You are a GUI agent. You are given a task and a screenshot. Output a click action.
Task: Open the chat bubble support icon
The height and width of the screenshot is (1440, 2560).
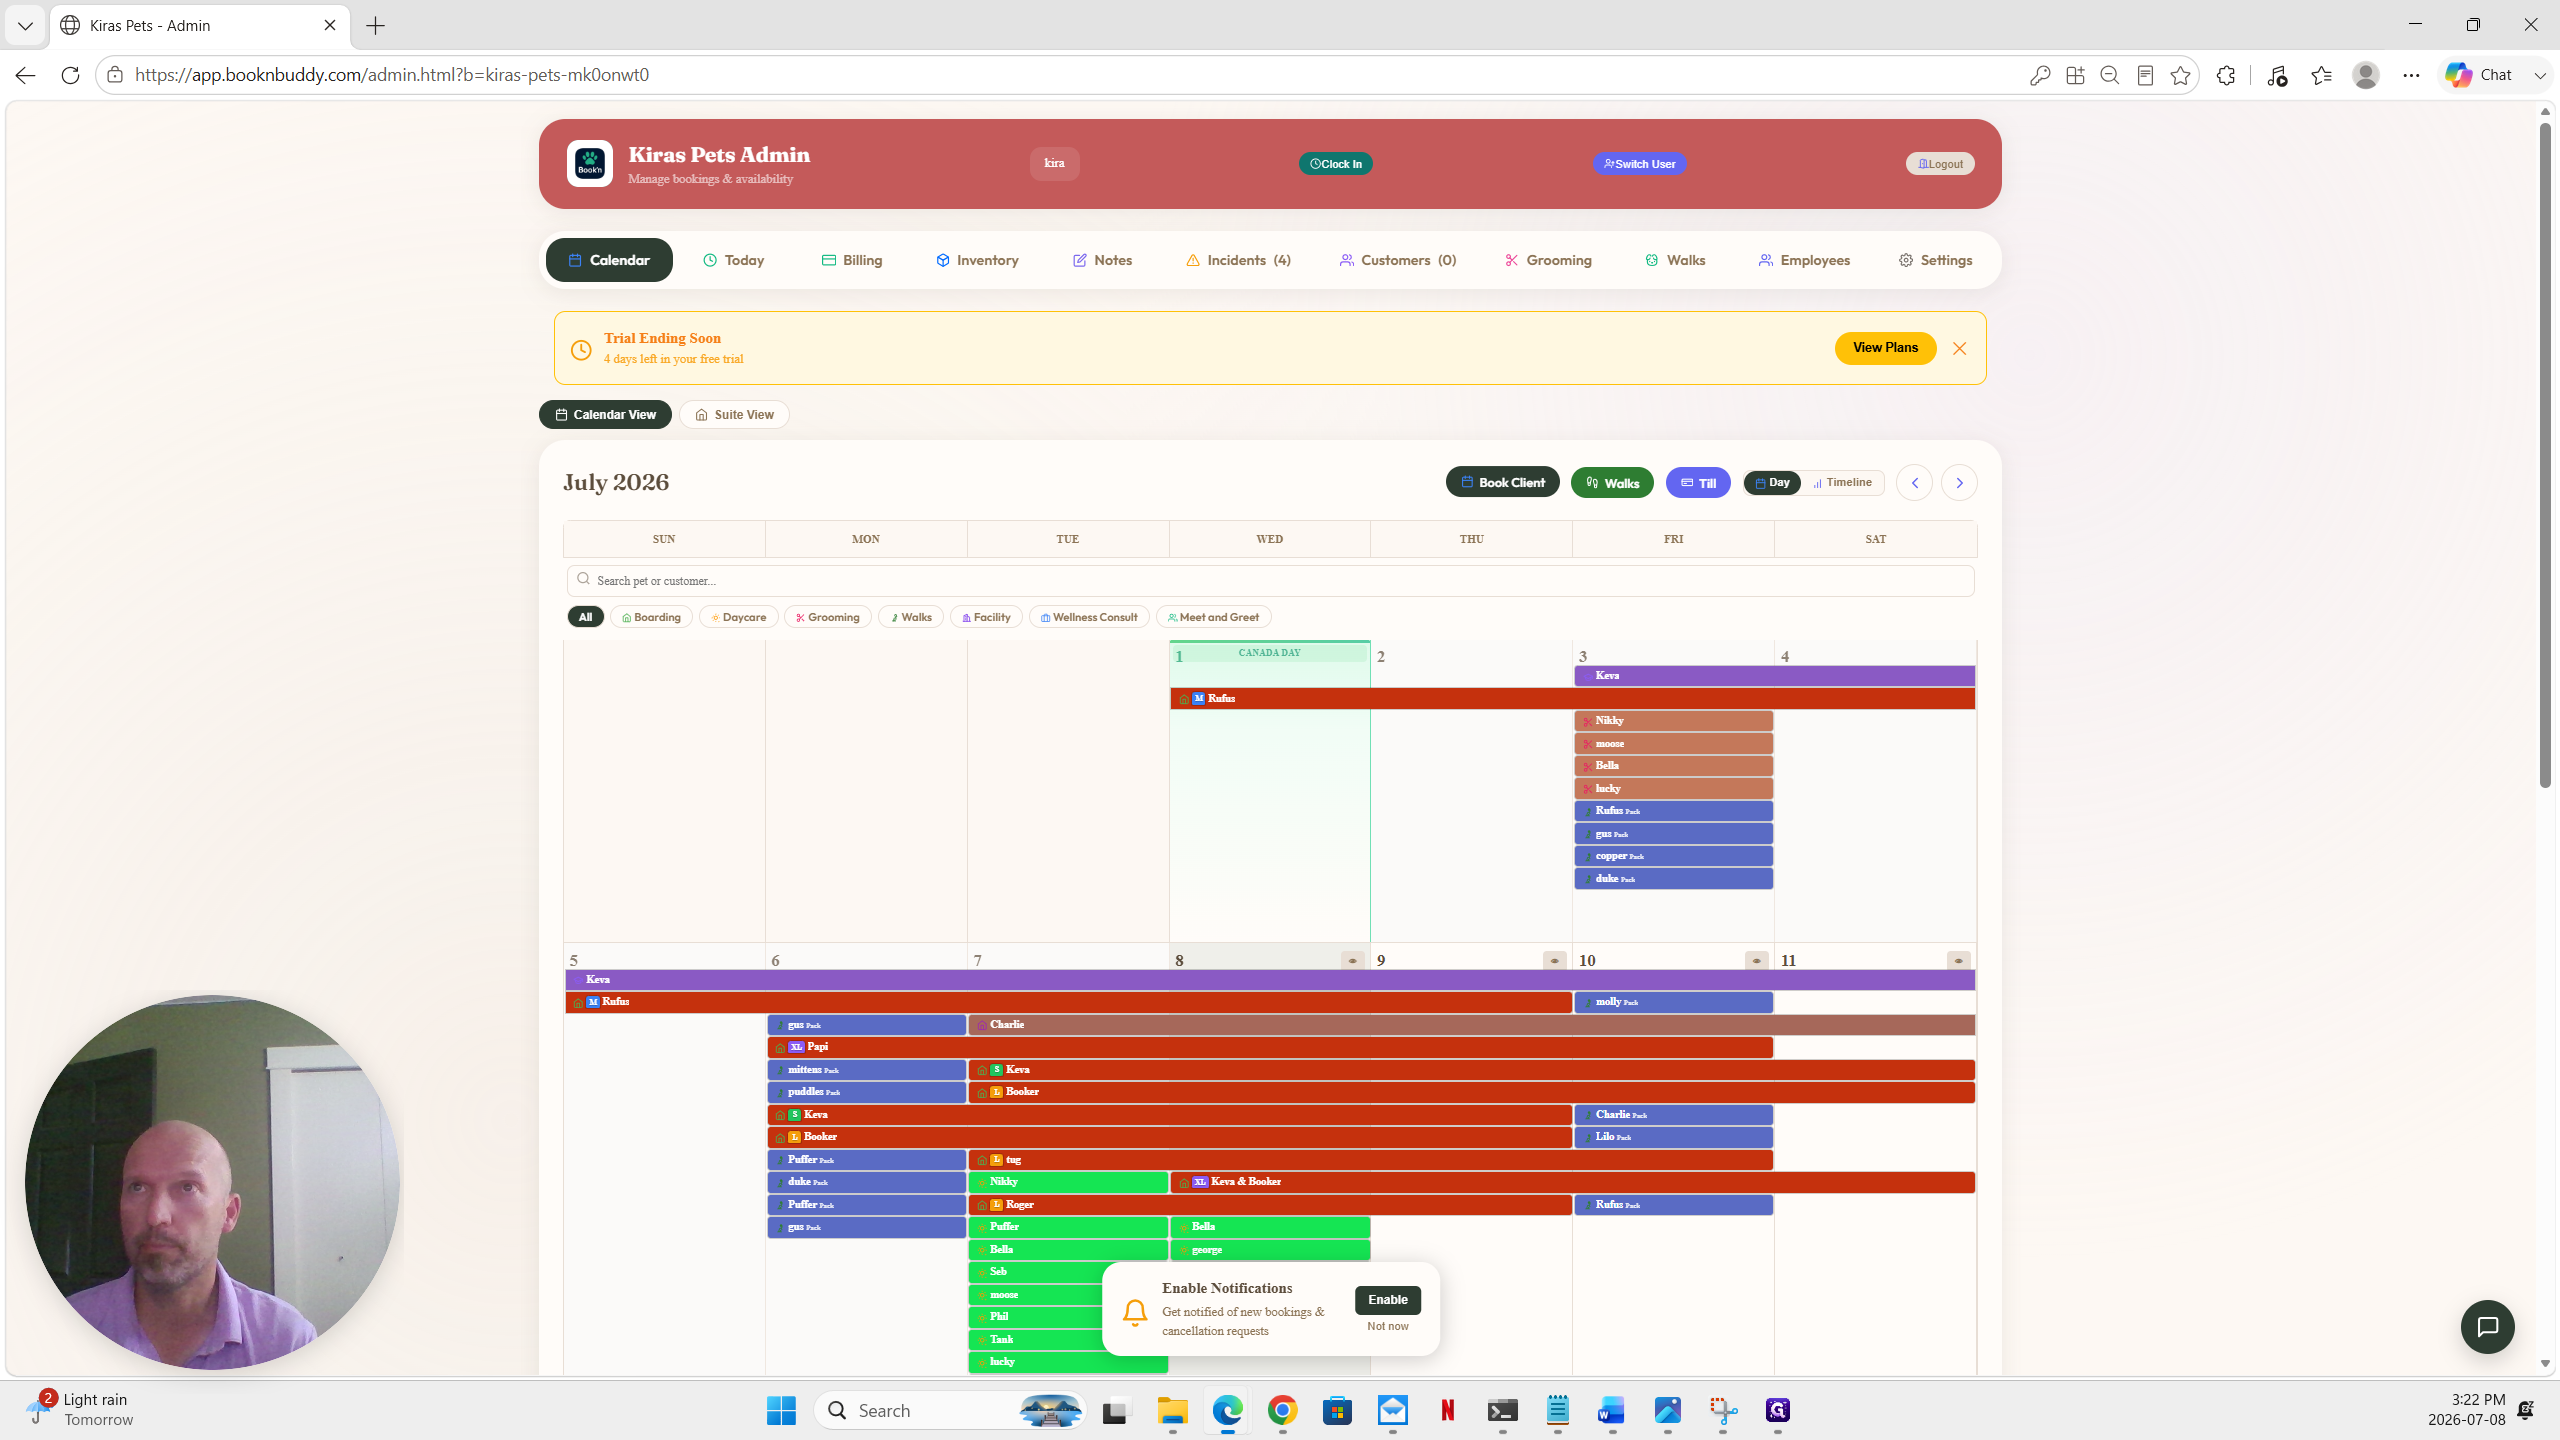point(2487,1327)
